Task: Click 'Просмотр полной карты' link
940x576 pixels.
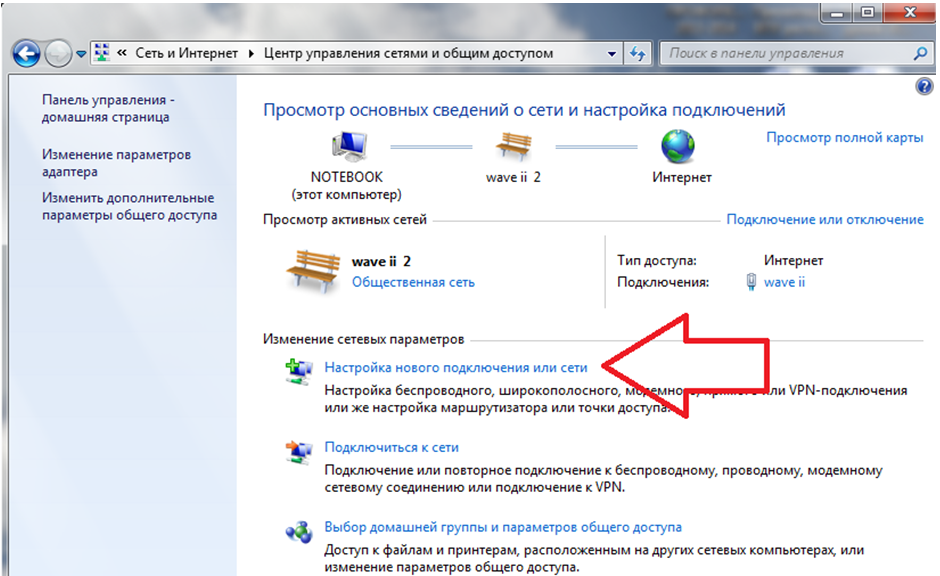Action: point(845,138)
